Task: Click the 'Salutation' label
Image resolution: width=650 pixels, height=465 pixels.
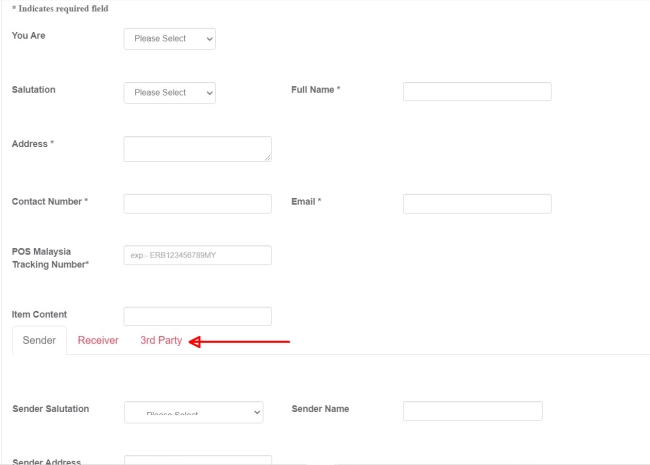Action: pyautogui.click(x=34, y=90)
